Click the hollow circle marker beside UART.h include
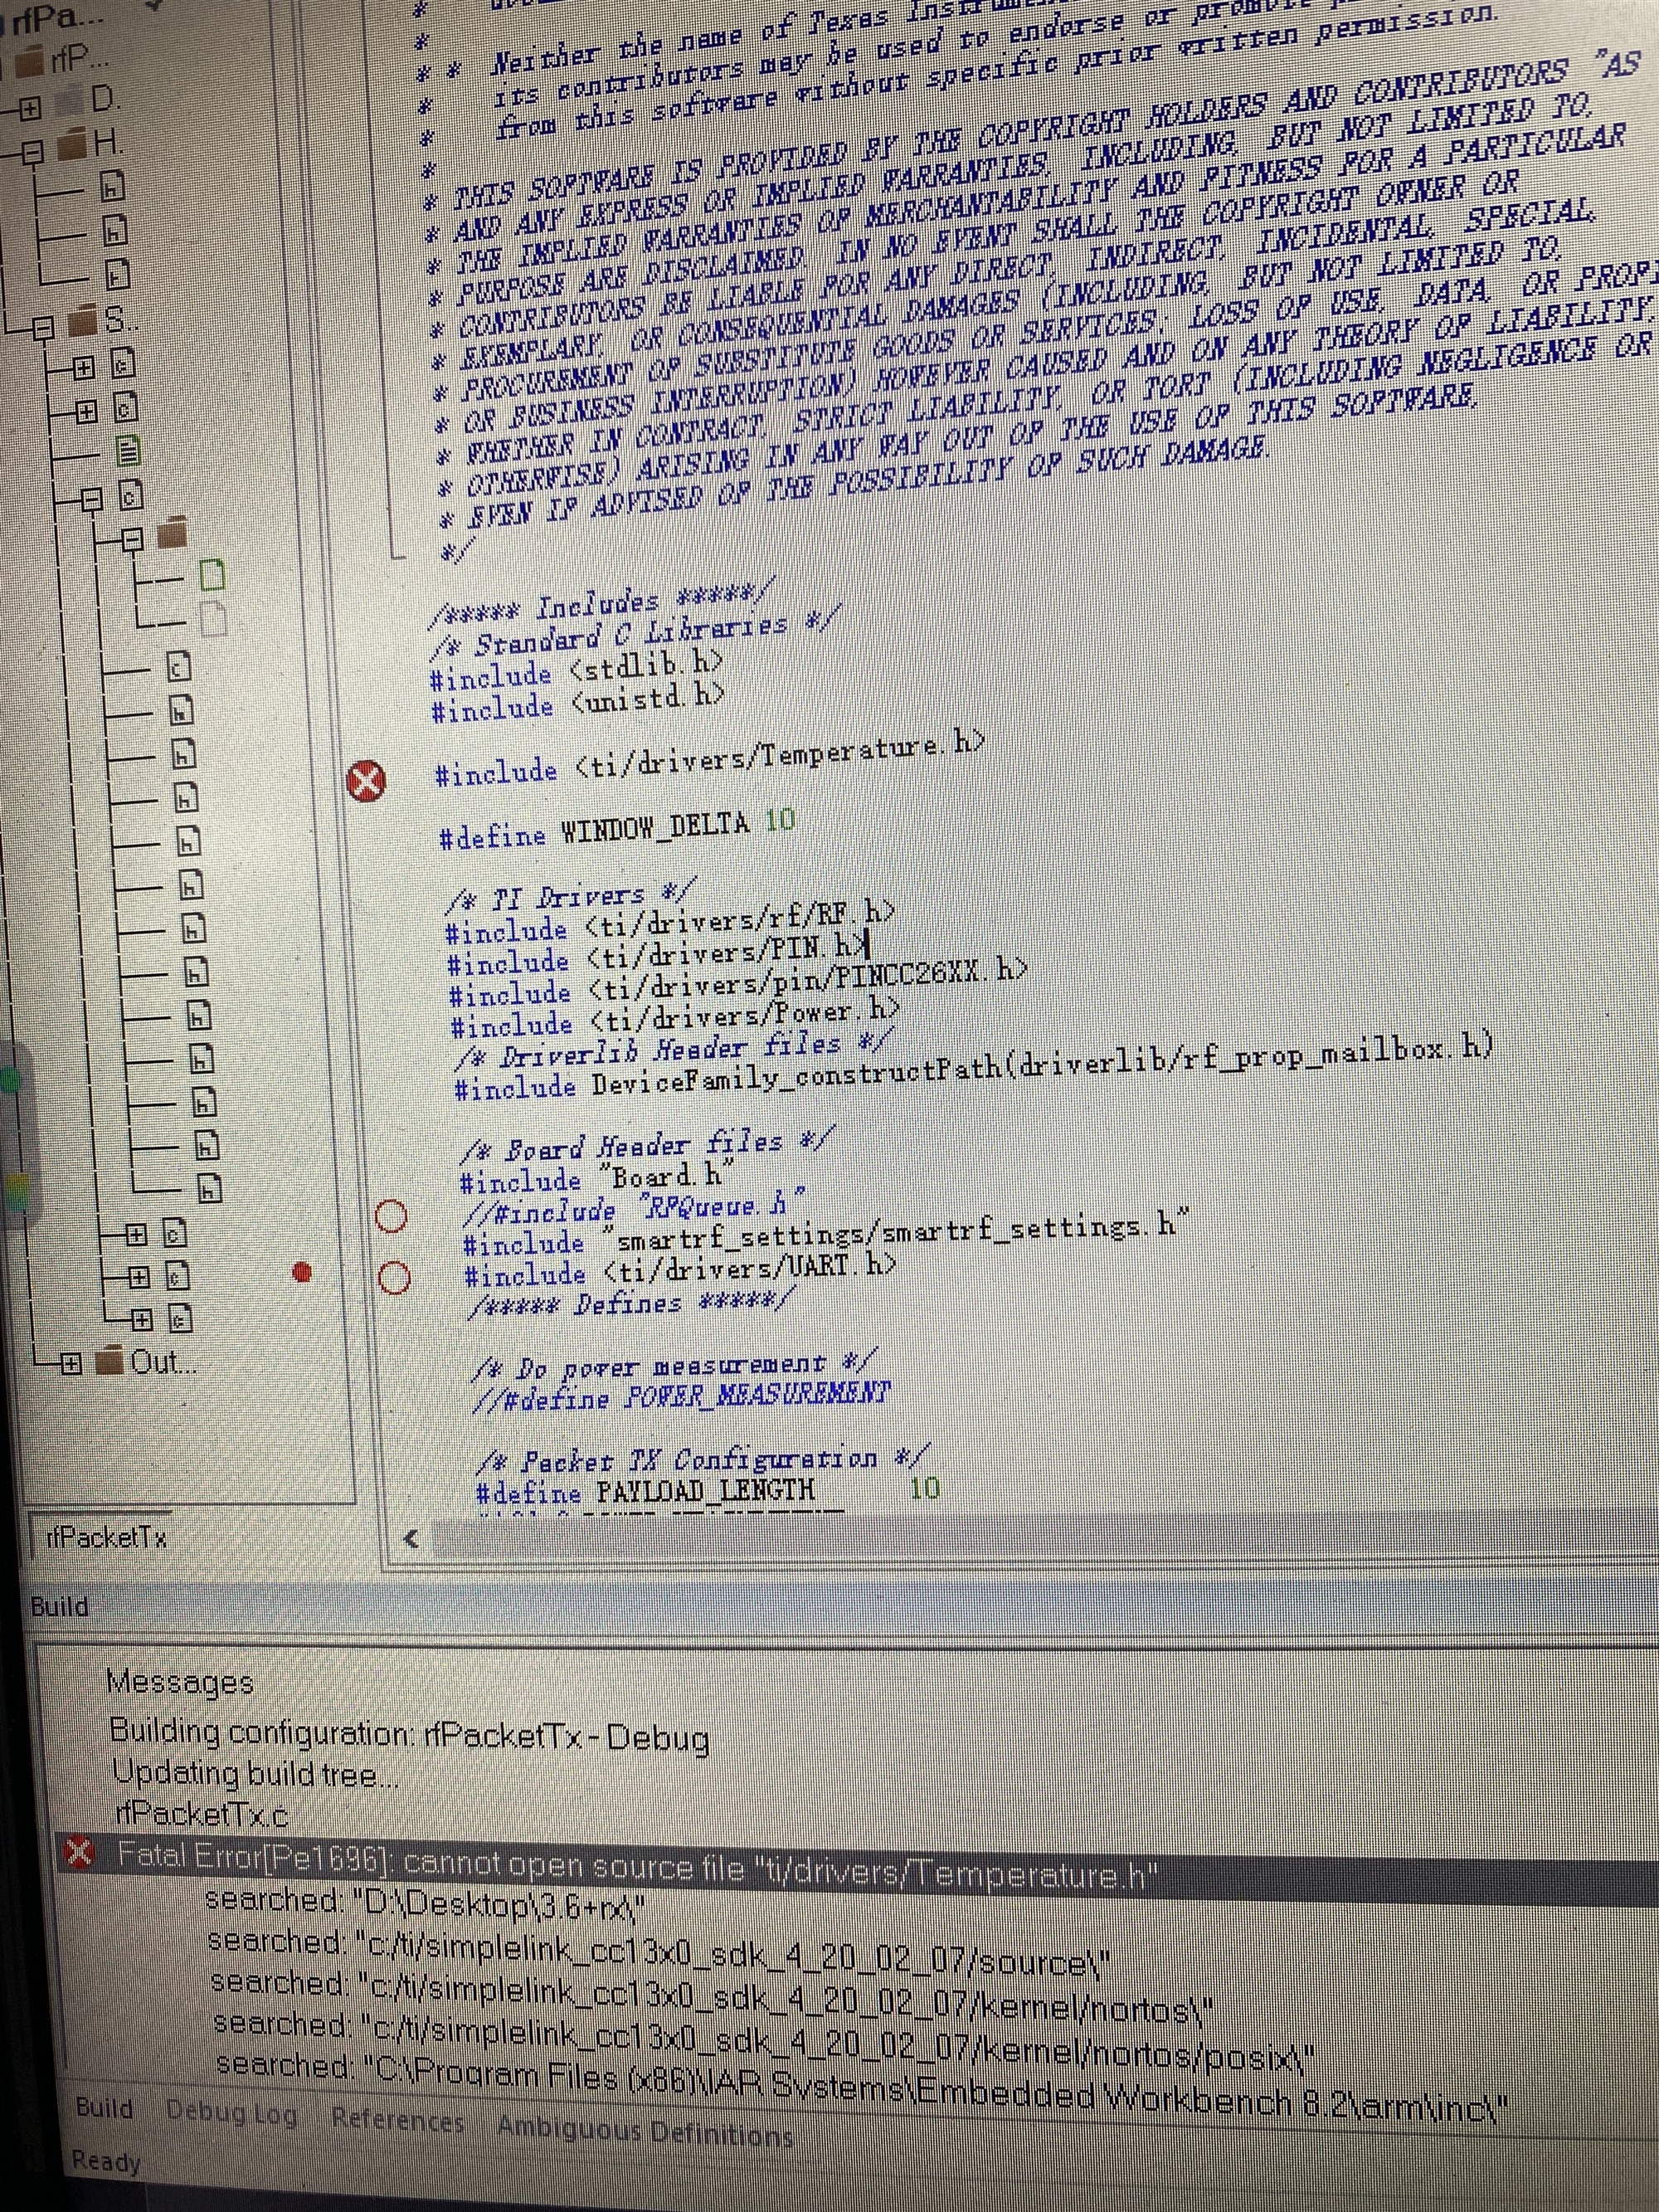The height and width of the screenshot is (2212, 1659). pyautogui.click(x=394, y=1277)
